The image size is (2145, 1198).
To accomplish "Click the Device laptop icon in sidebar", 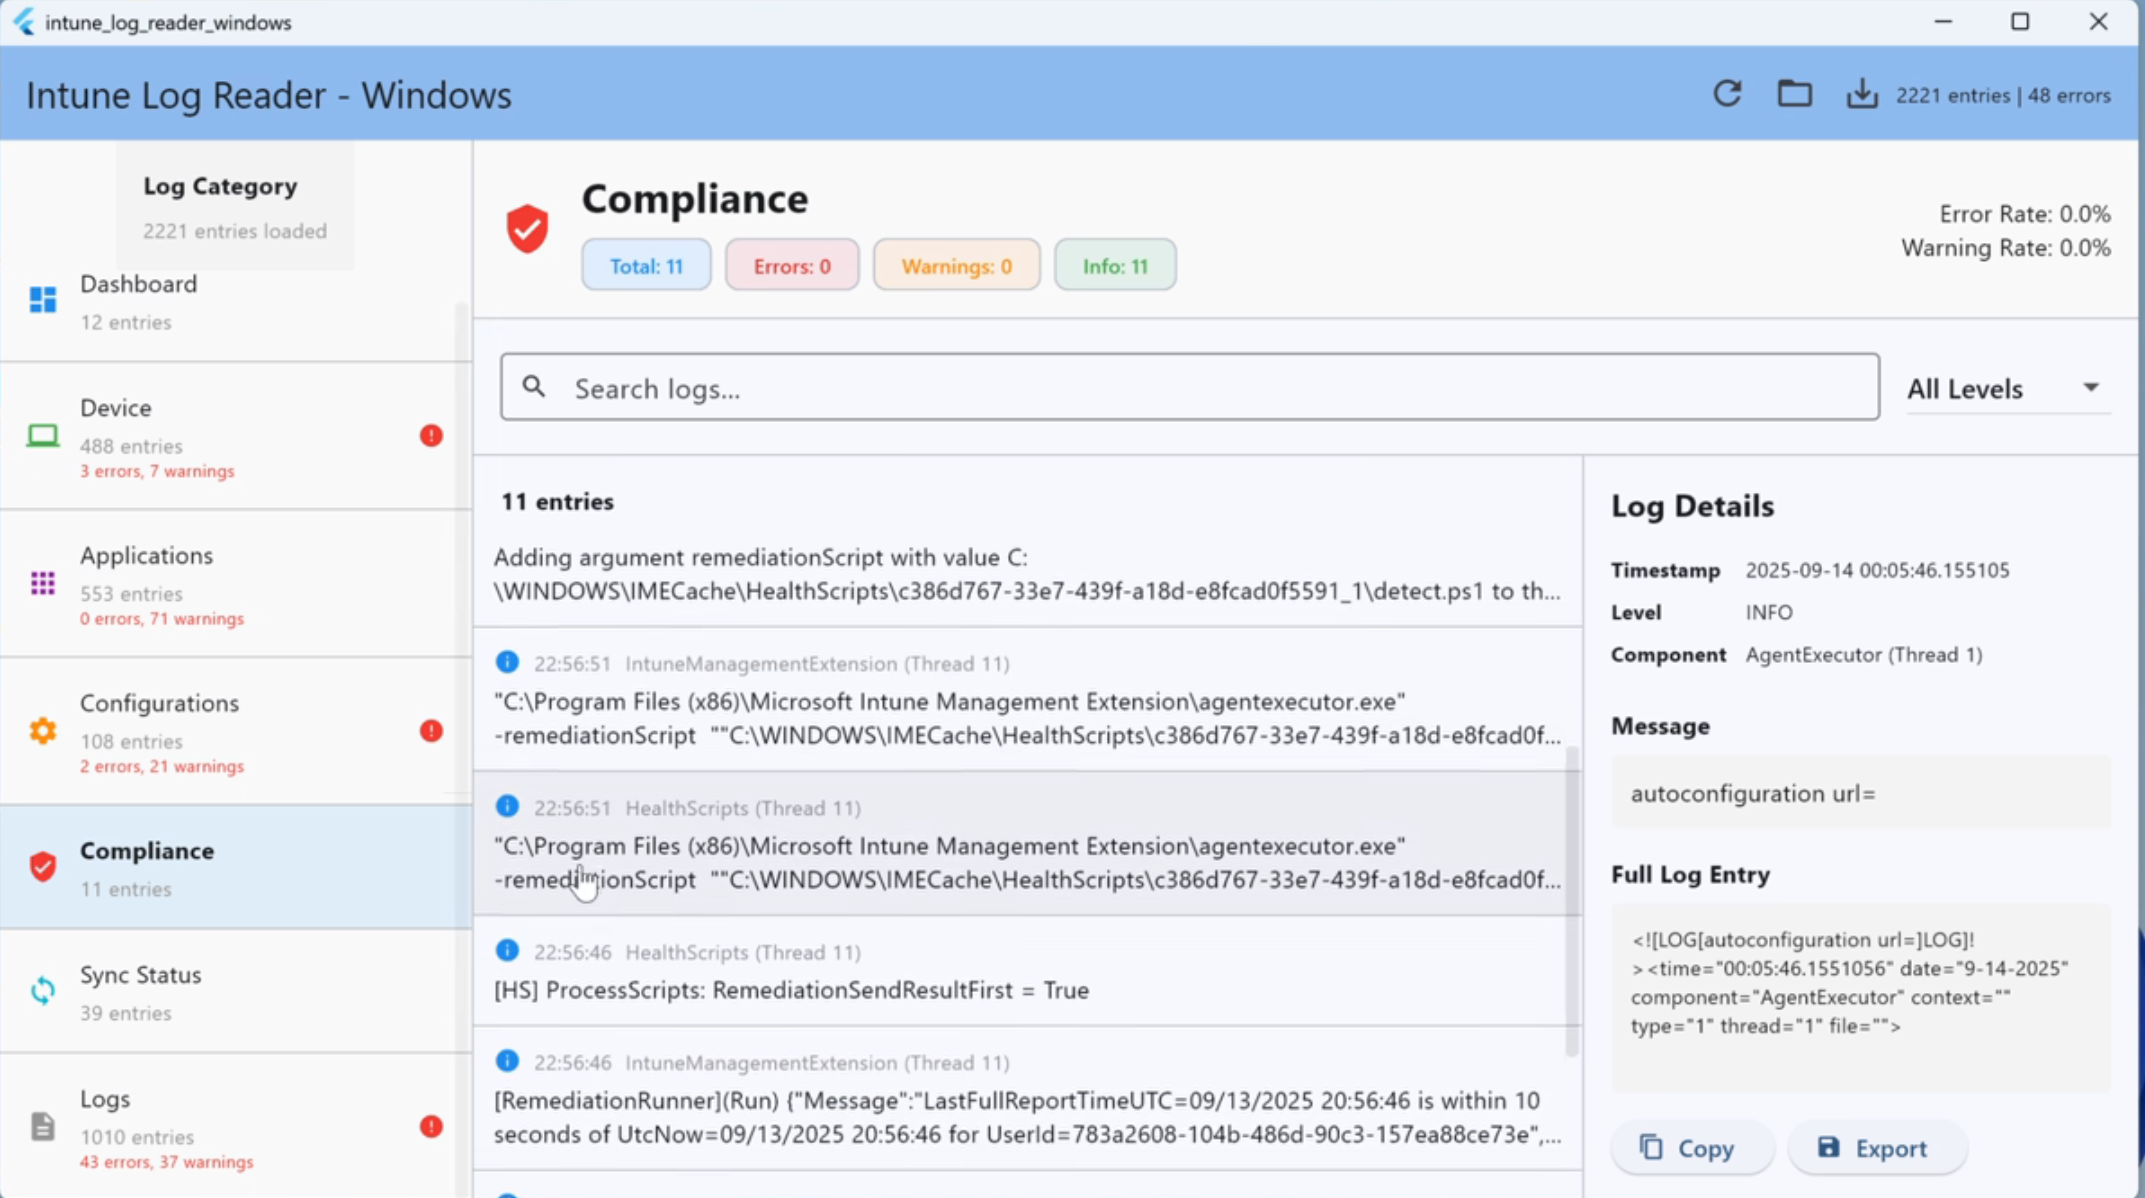I will click(x=42, y=434).
